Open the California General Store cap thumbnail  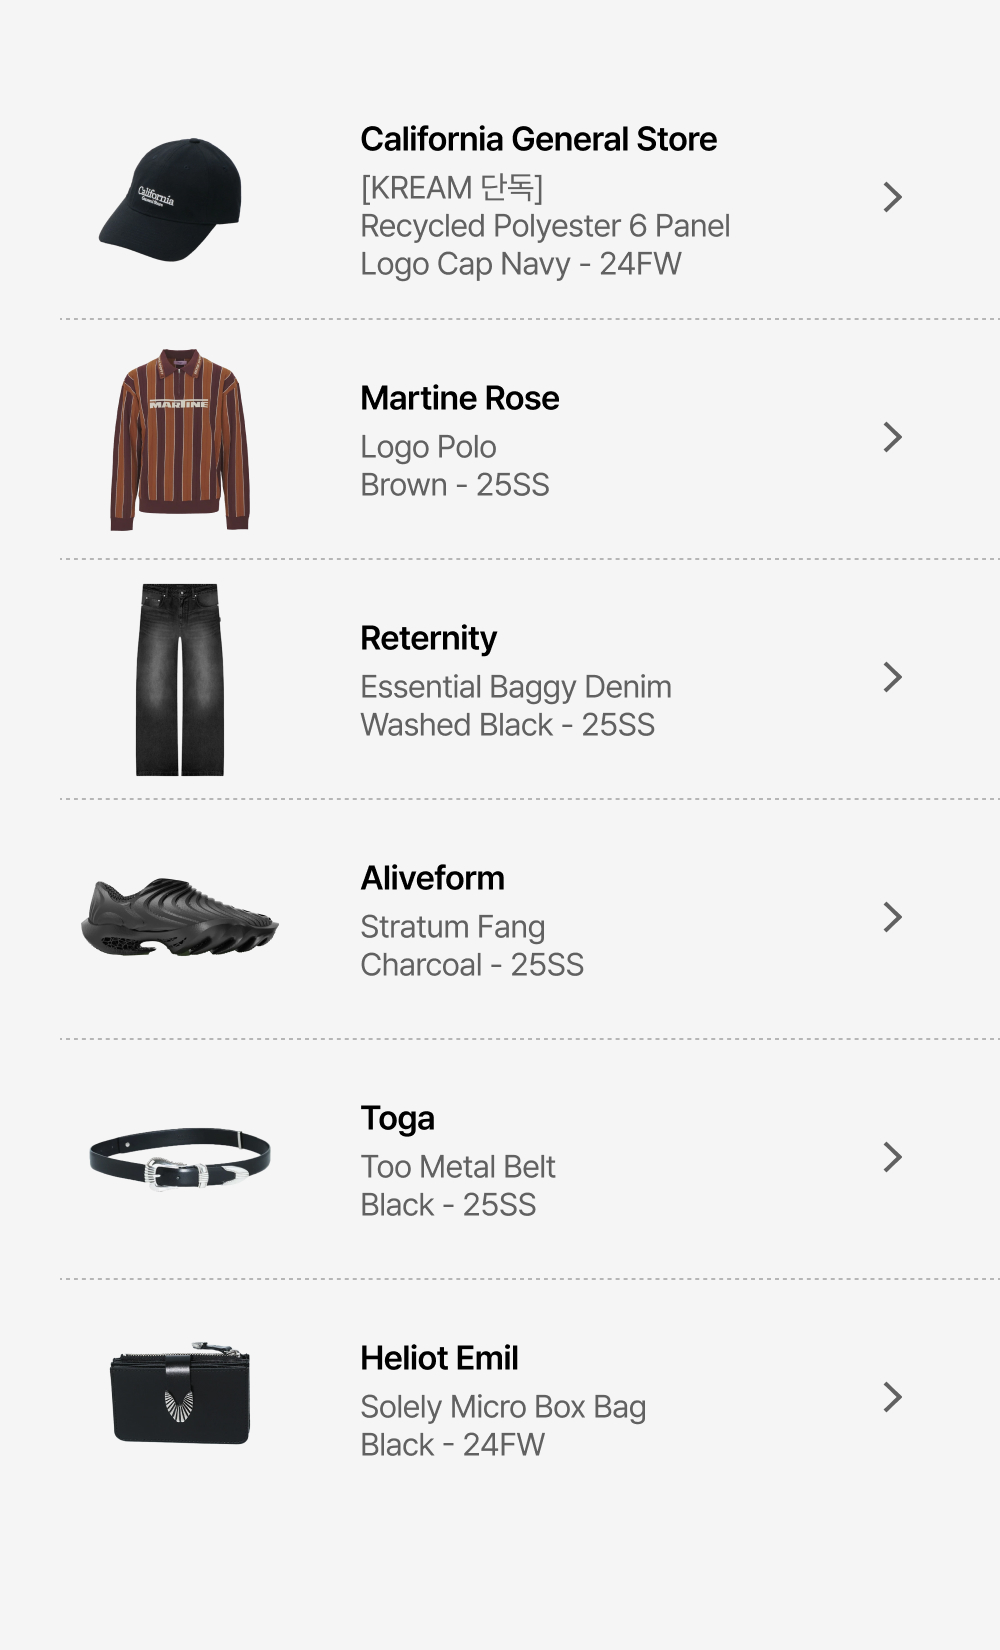tap(172, 199)
